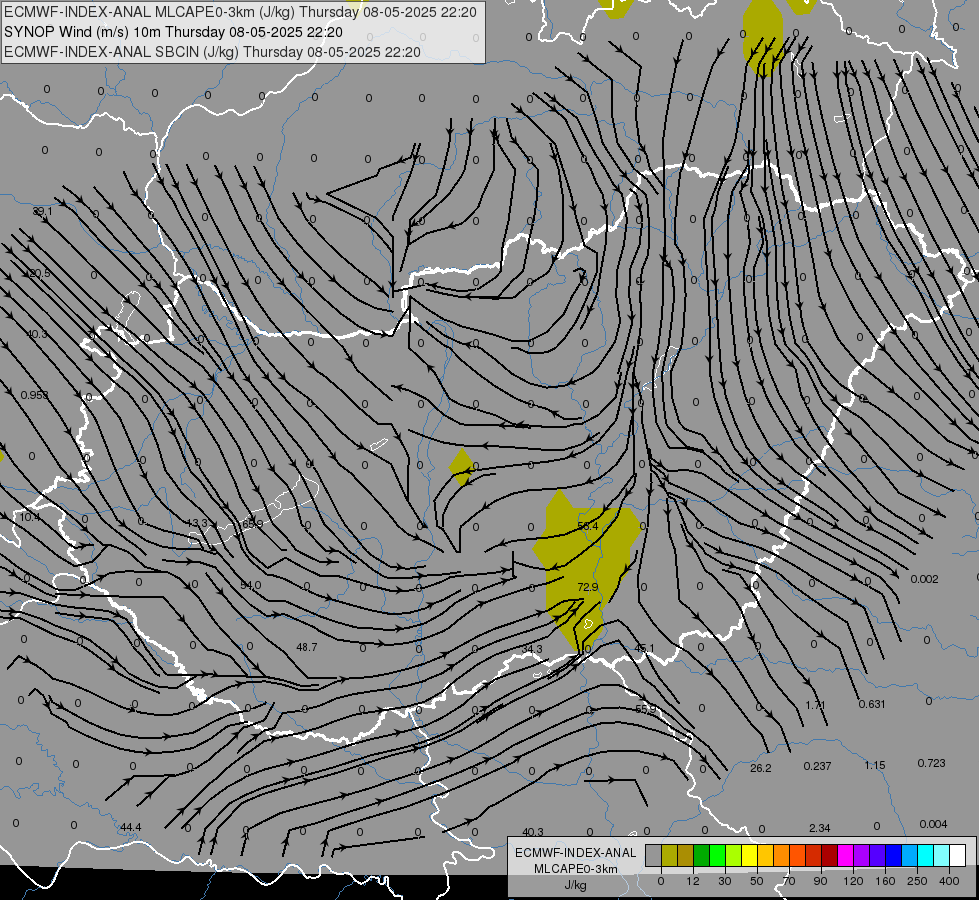Viewport: 979px width, 900px height.
Task: Click the legend tick label '250'
Action: coord(917,881)
